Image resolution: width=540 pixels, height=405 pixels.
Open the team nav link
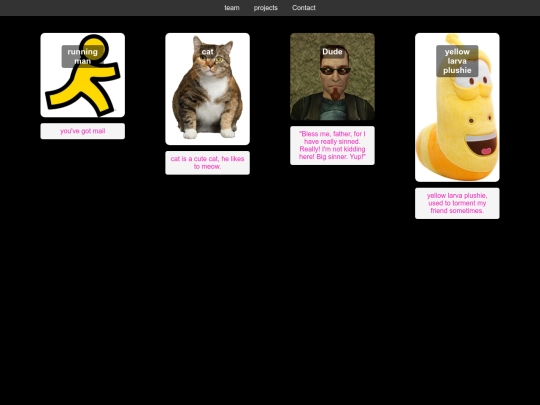(232, 8)
